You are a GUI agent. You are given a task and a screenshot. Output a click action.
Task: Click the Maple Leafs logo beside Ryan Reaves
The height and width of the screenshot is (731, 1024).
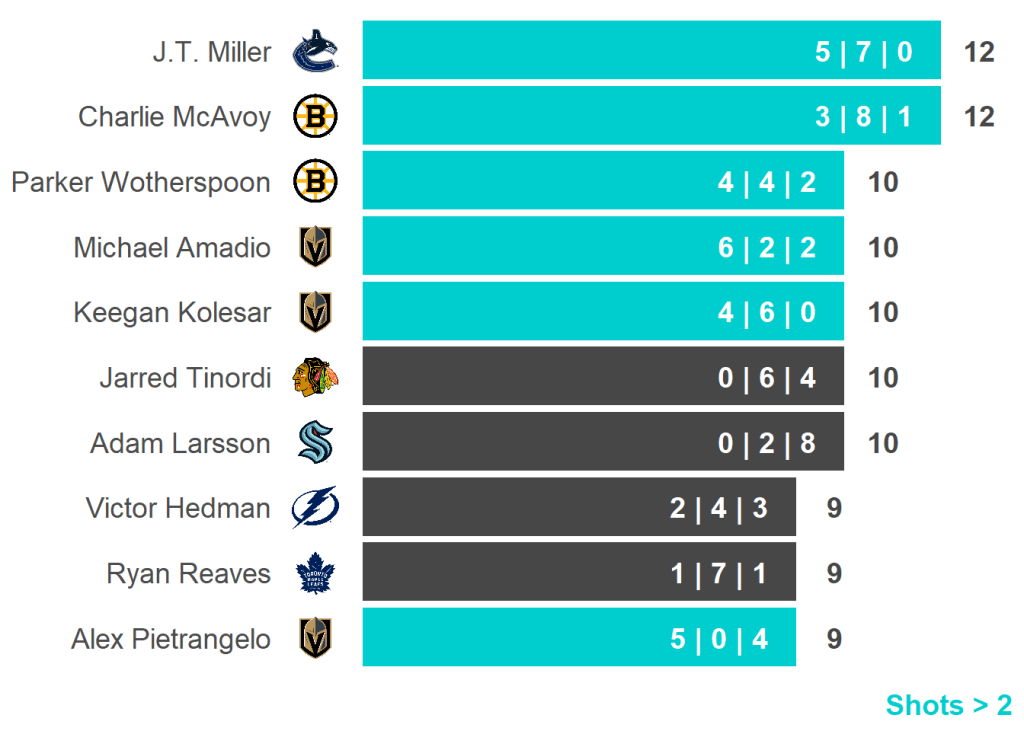[315, 573]
